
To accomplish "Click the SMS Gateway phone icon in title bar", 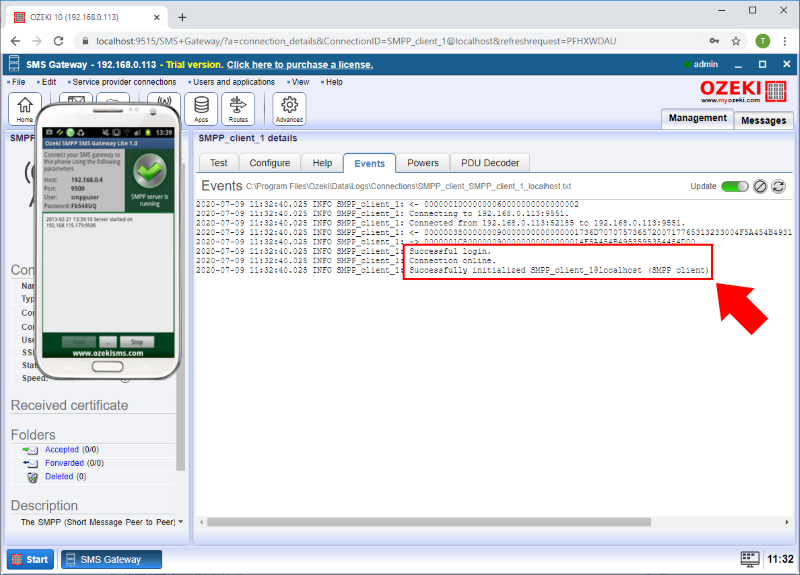I will tap(14, 64).
